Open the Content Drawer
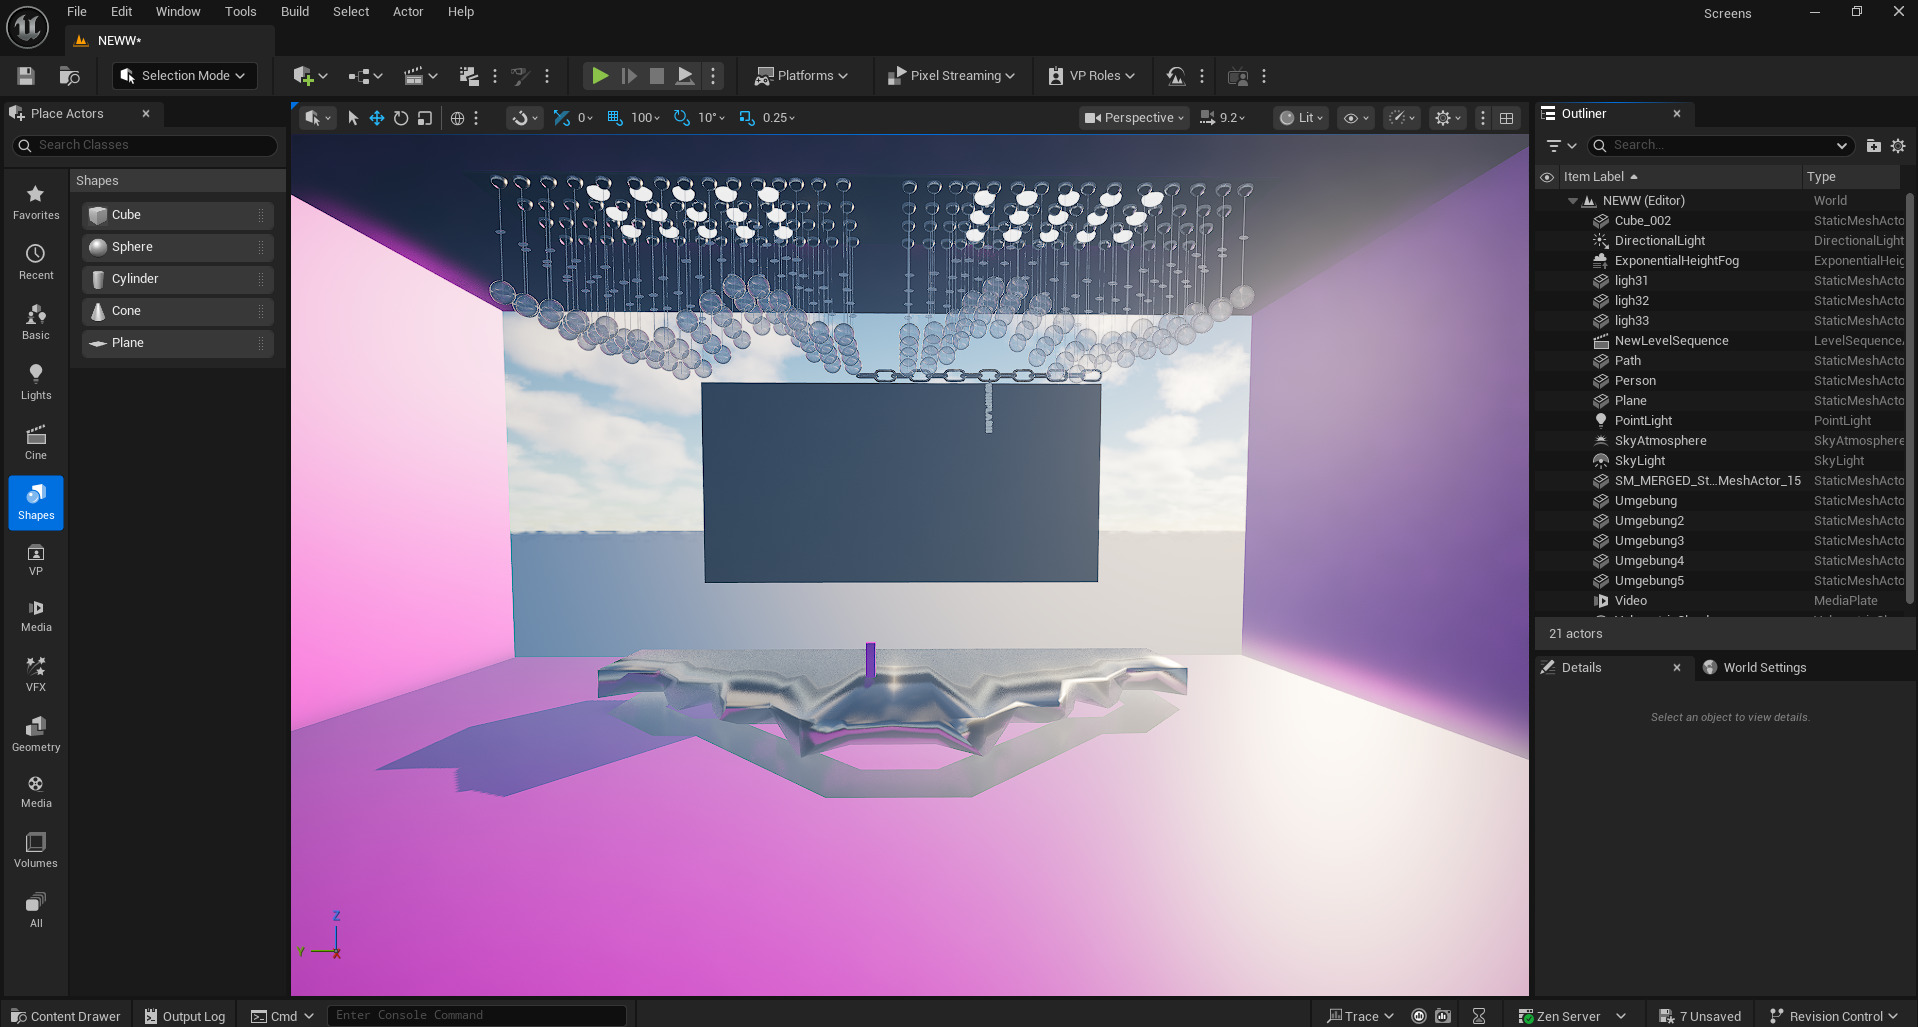Screen dimensions: 1918x1027 pos(66,1016)
